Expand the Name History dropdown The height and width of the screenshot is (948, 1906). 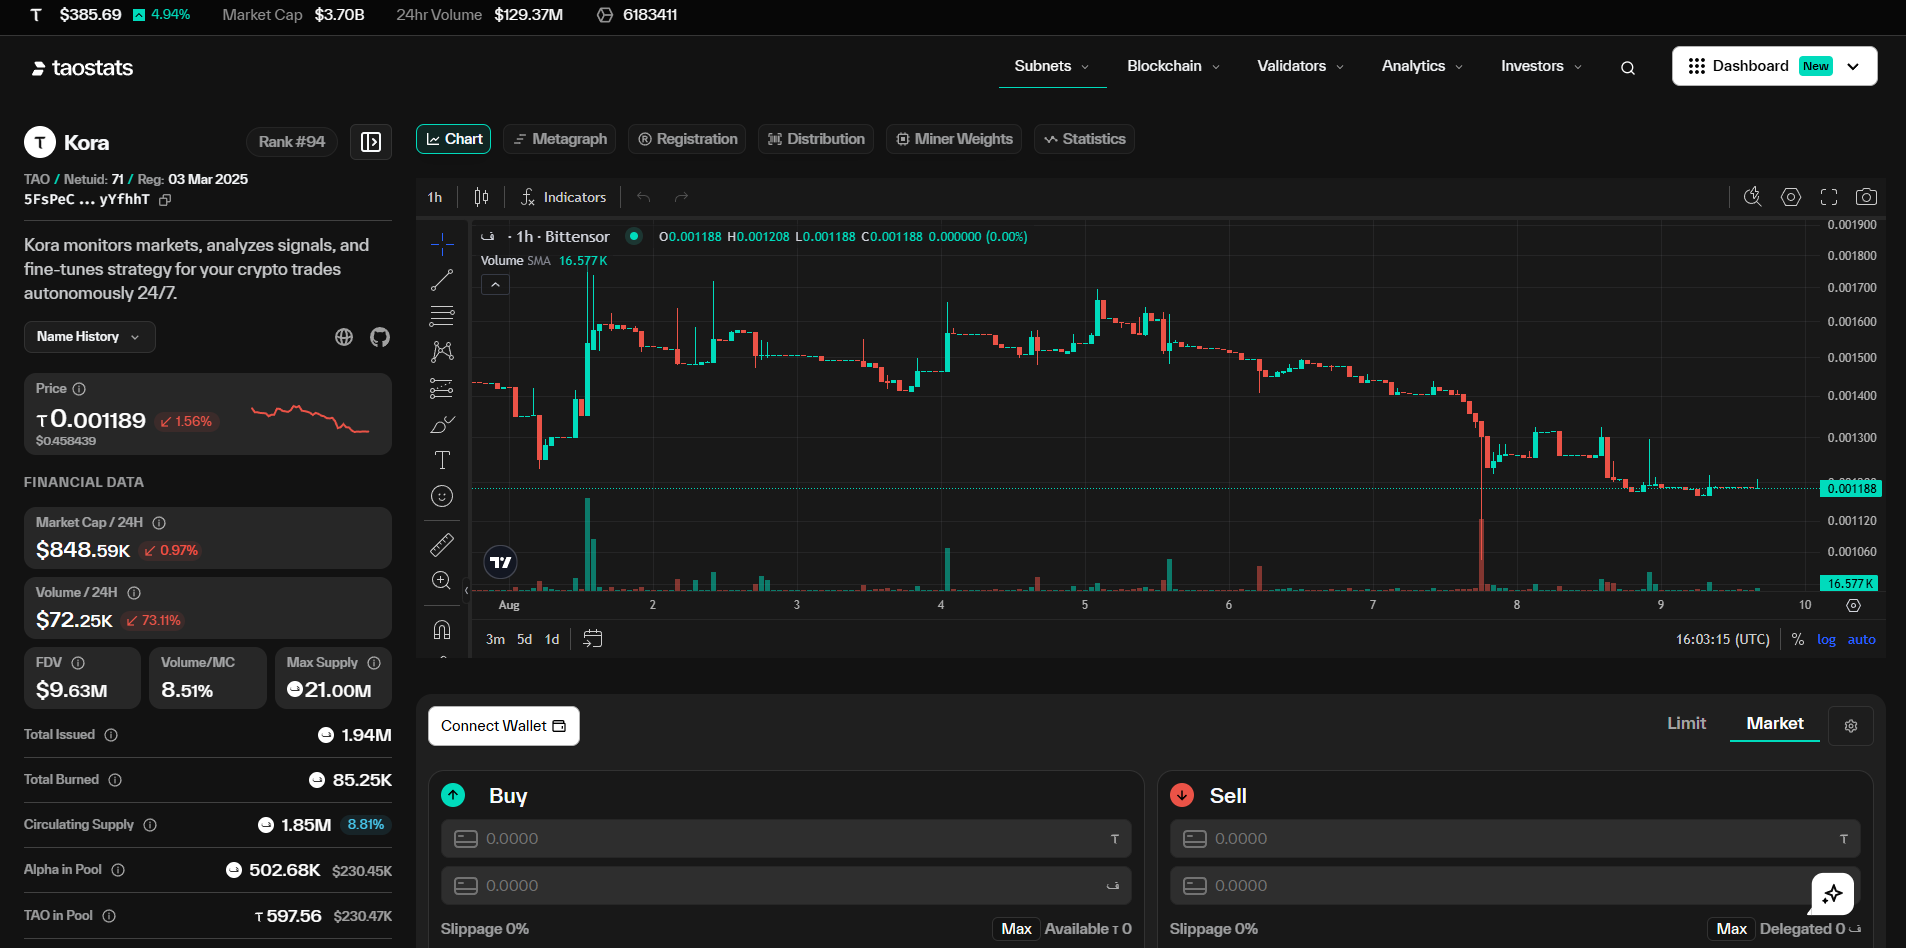[89, 337]
